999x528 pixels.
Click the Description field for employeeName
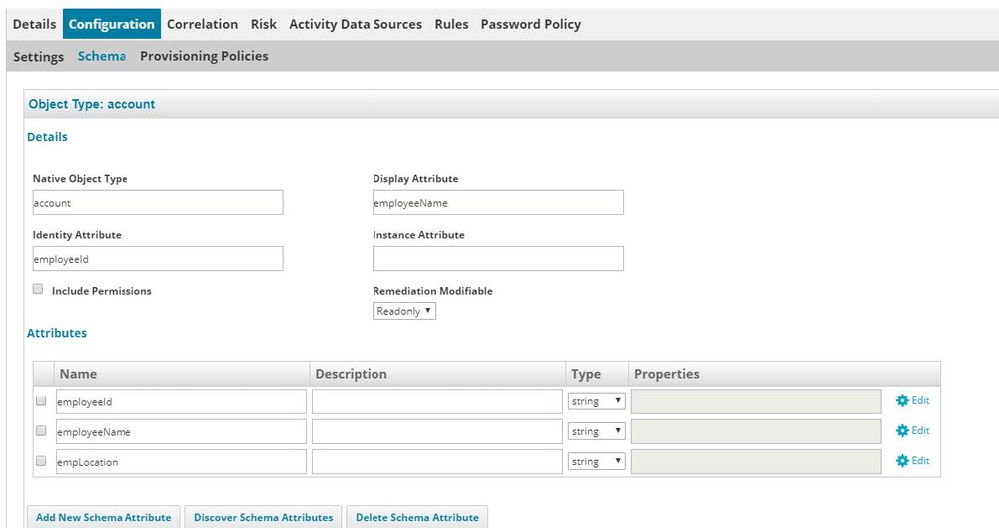pos(437,432)
